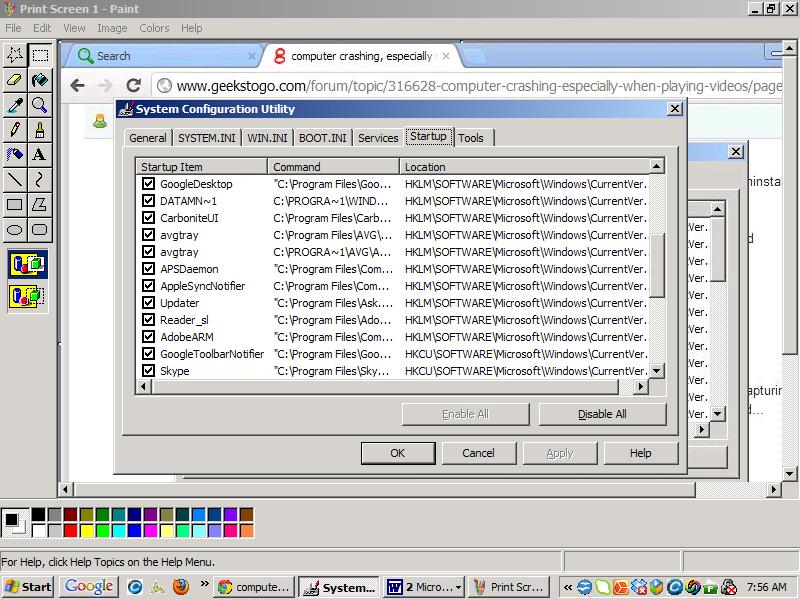The height and width of the screenshot is (600, 800).
Task: Toggle the AppleSyncNotifier checkbox
Action: tap(148, 286)
